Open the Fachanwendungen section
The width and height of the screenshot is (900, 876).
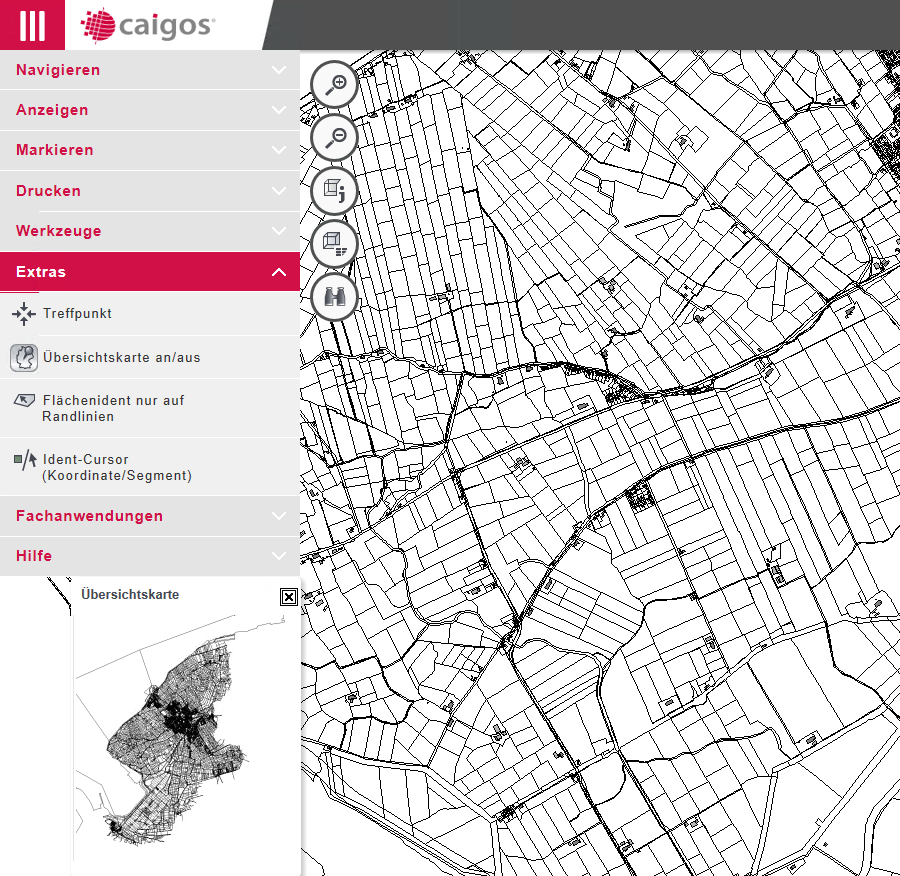tap(89, 516)
